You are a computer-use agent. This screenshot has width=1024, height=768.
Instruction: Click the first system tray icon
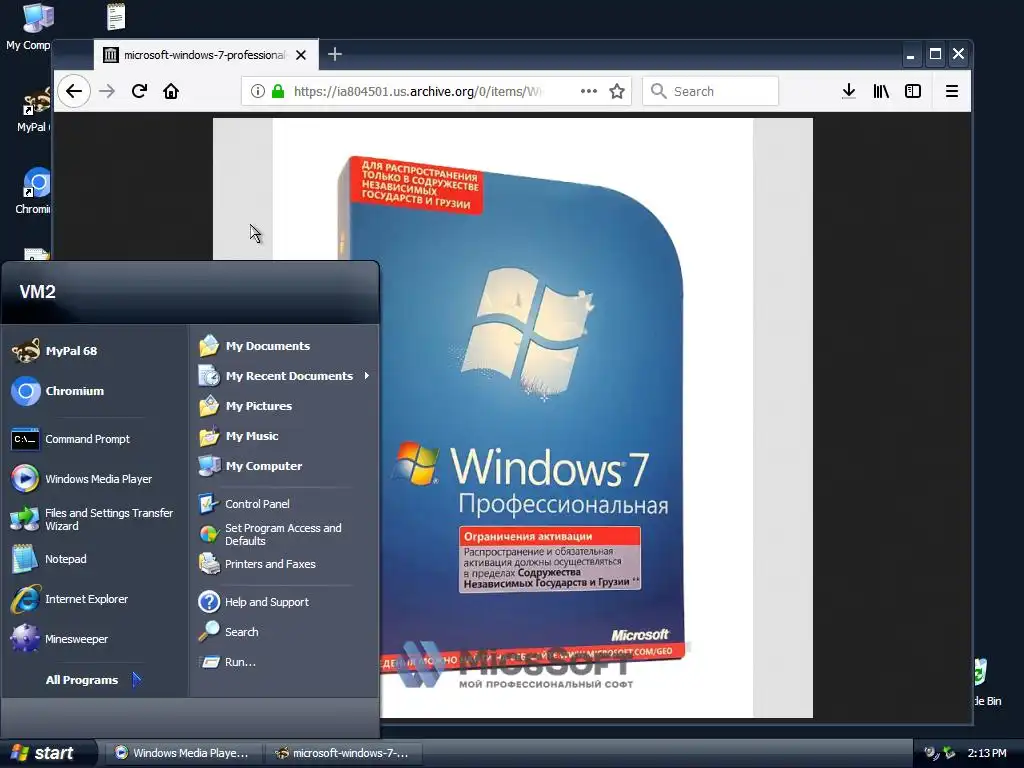pos(932,753)
